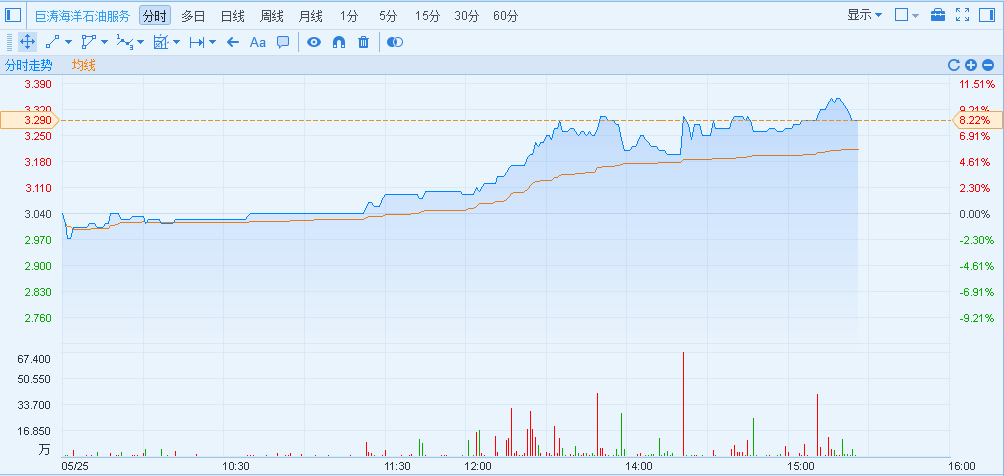Select the wave count line tool

coord(124,42)
